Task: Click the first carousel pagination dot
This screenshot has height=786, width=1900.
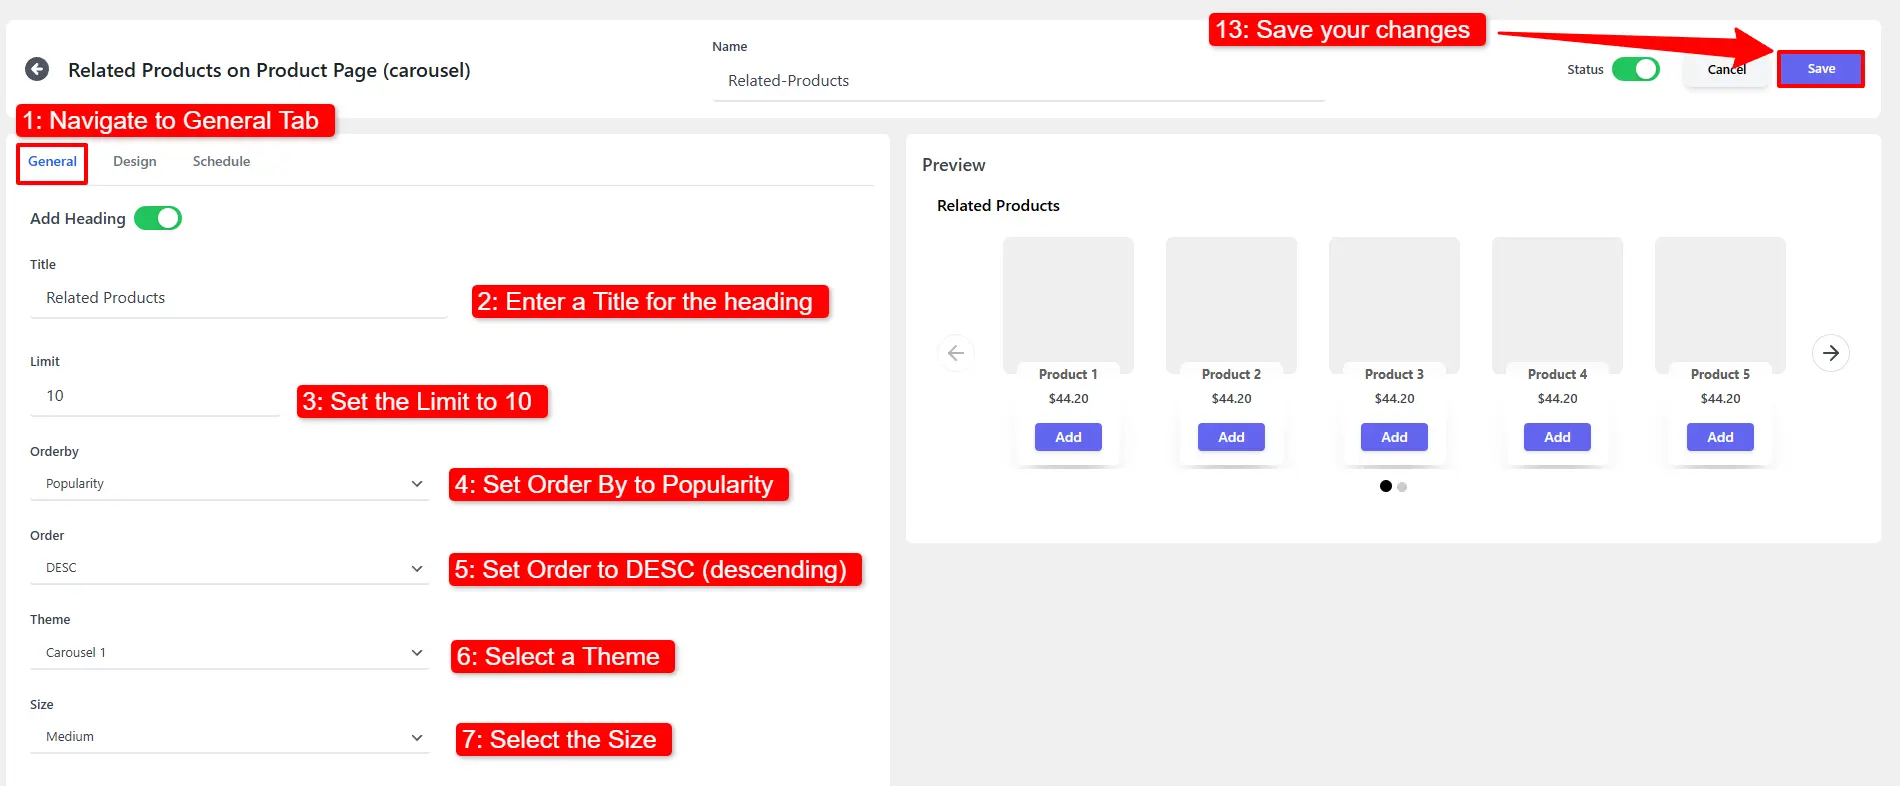Action: [x=1385, y=486]
